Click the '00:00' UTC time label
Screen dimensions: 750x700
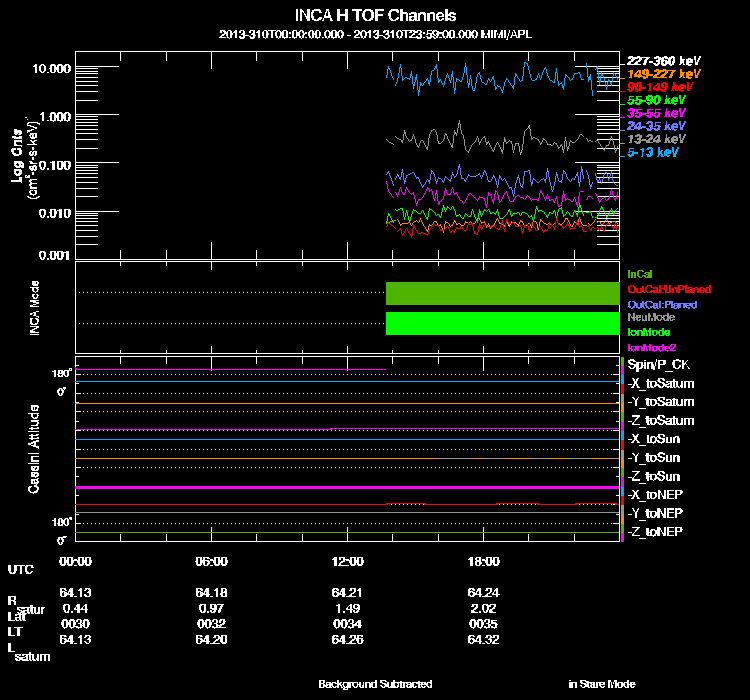point(76,561)
